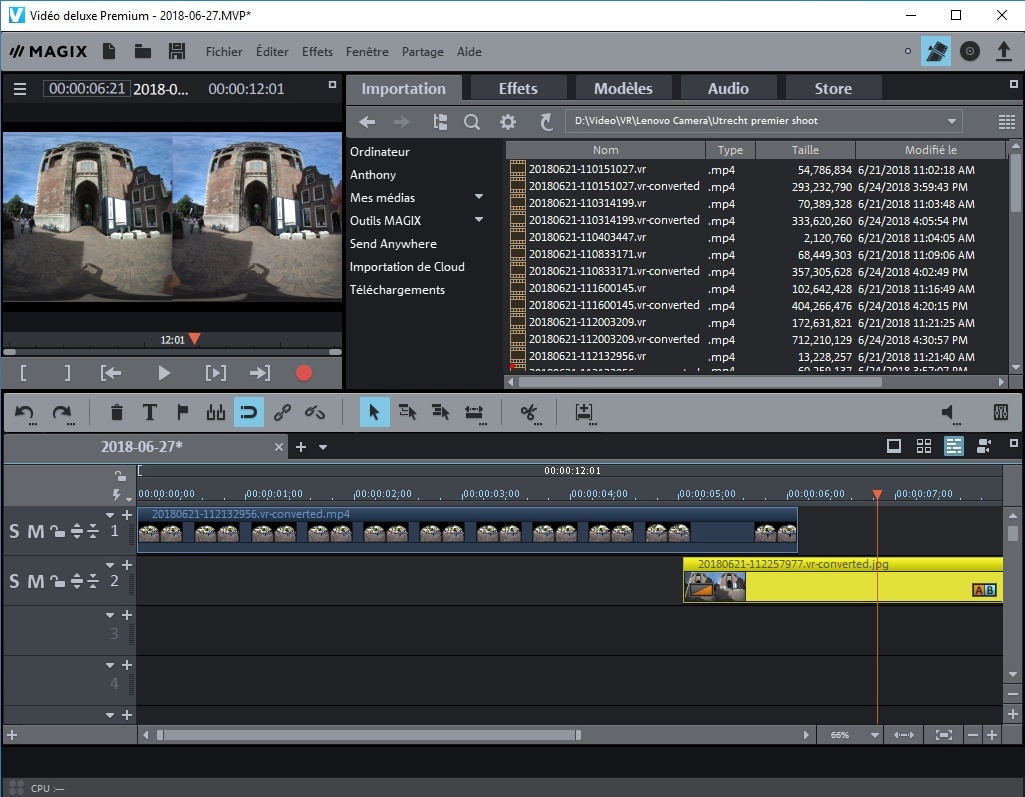Open the timeline zoom percentage dropdown
The height and width of the screenshot is (797, 1025).
tap(875, 735)
